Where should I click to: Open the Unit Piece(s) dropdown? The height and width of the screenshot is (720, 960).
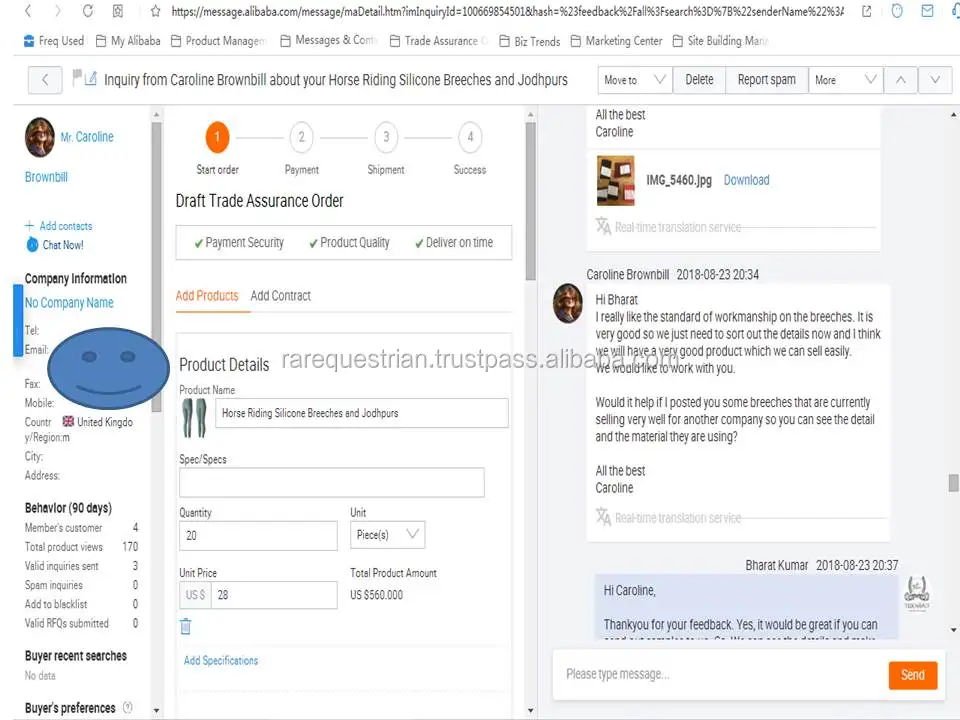(387, 535)
